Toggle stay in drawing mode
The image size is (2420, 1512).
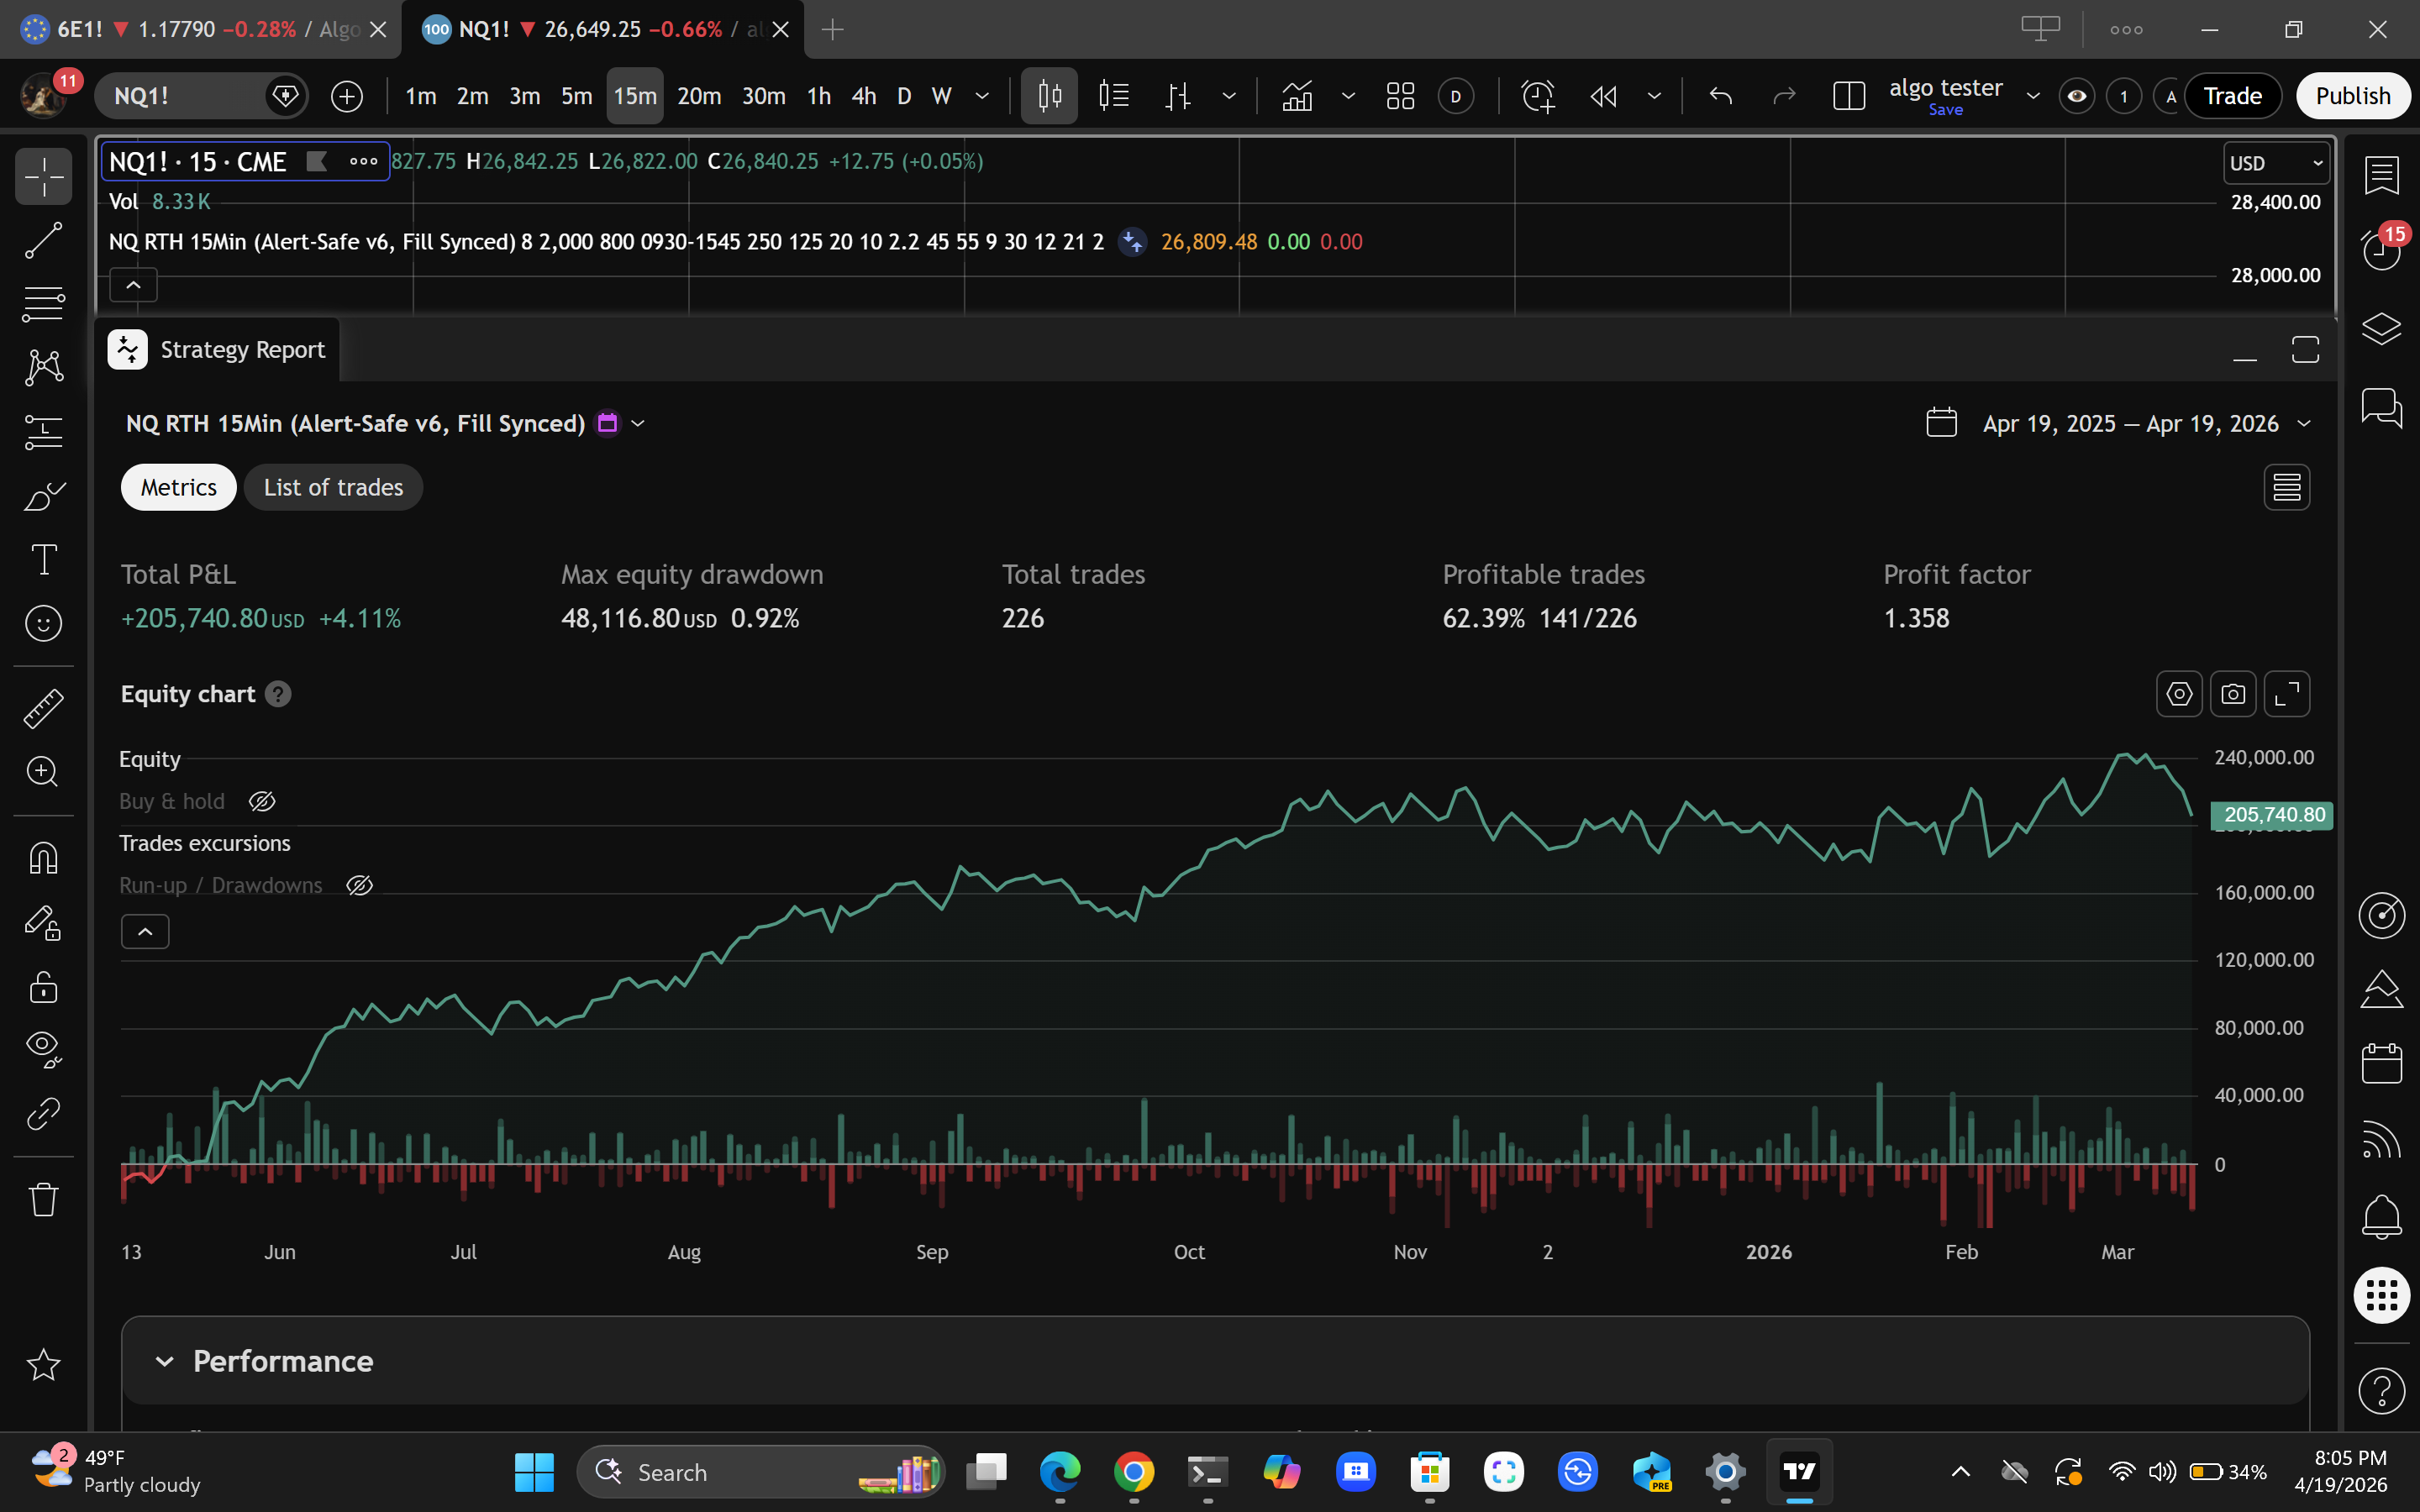(43, 922)
